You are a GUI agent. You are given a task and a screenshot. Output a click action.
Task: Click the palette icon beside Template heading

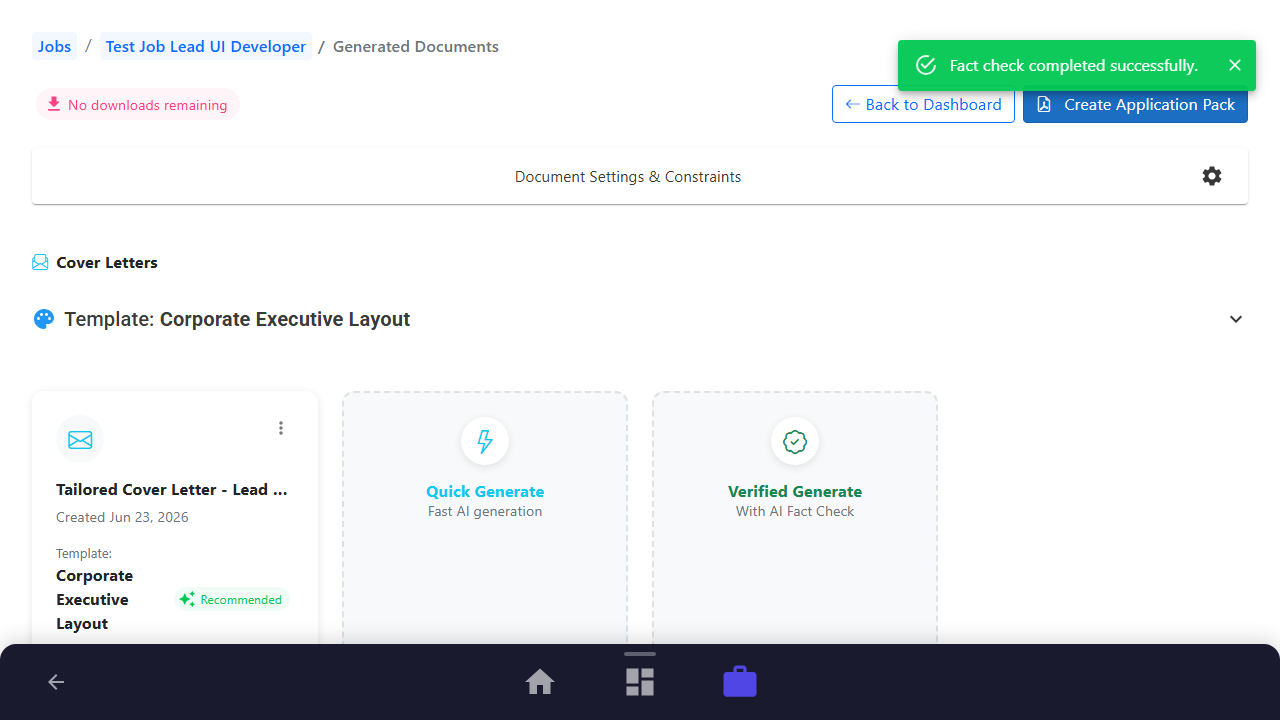[x=43, y=319]
